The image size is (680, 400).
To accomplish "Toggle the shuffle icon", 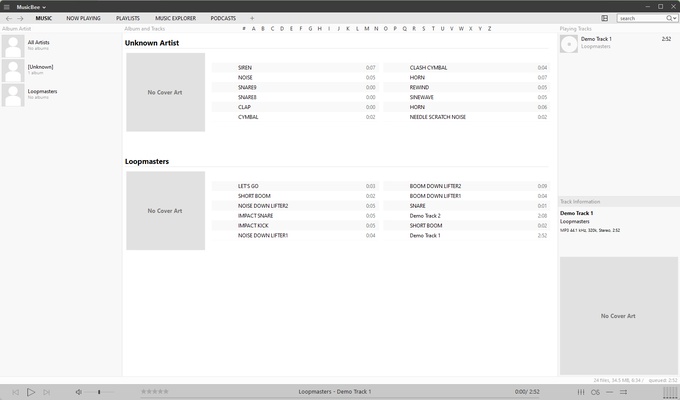I will click(x=623, y=392).
